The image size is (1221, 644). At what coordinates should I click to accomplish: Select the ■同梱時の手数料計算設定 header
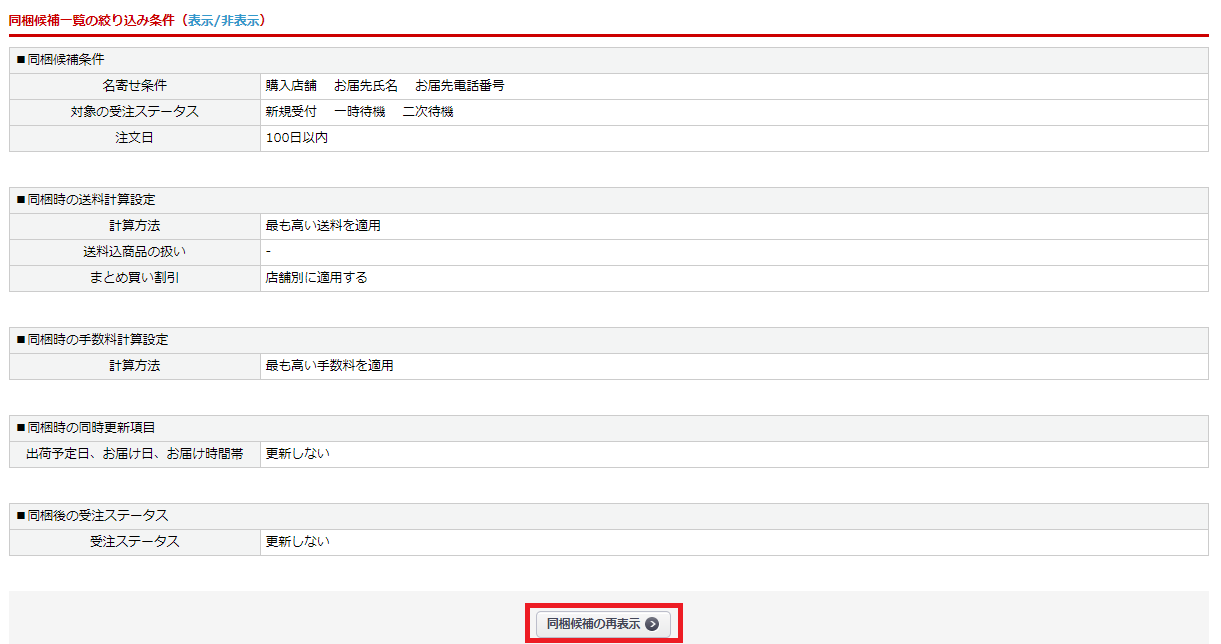pyautogui.click(x=609, y=340)
